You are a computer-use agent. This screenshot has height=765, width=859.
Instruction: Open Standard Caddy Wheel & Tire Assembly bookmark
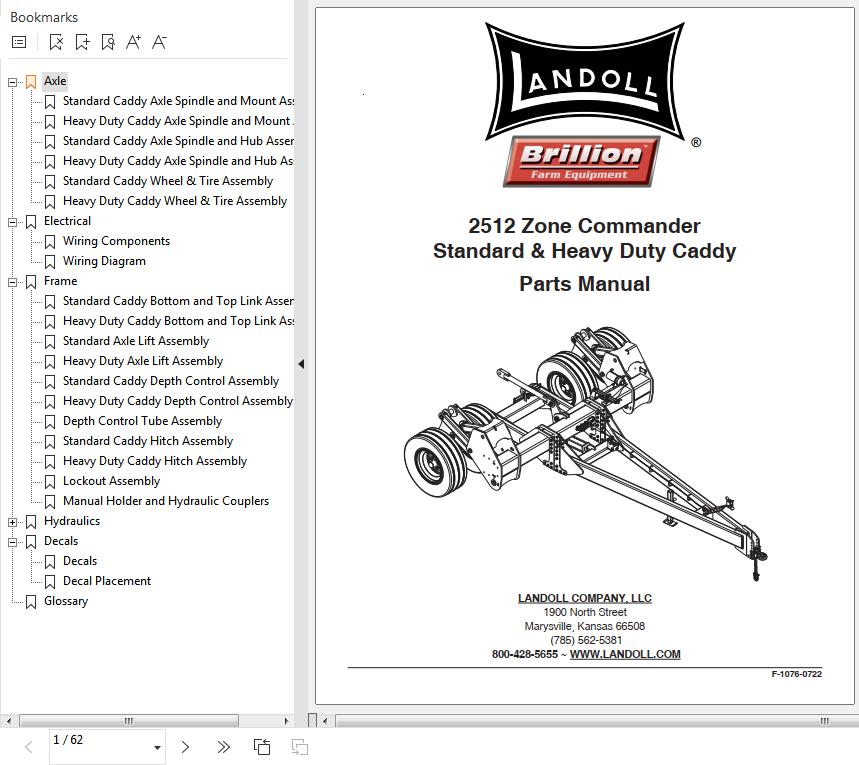pos(168,181)
